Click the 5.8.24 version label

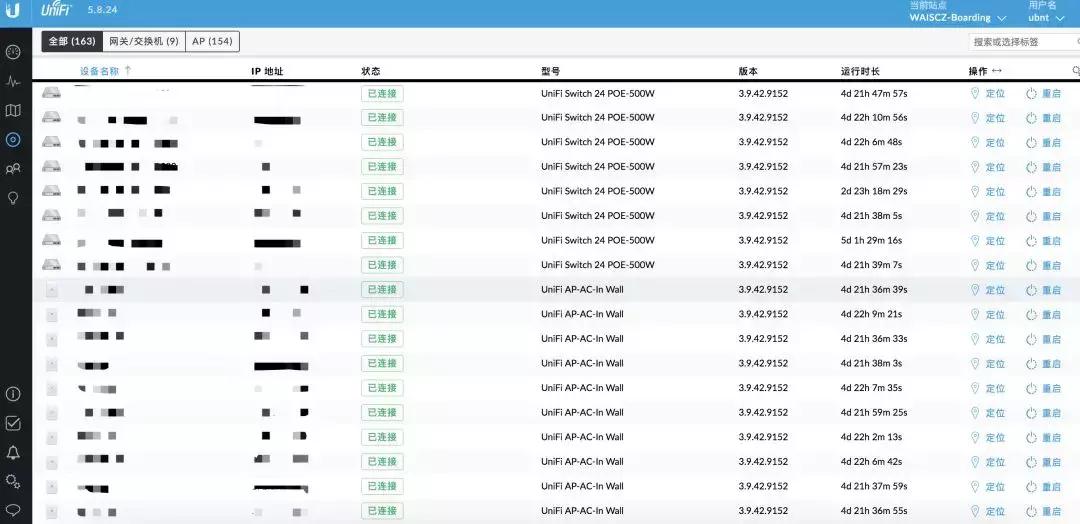pyautogui.click(x=102, y=10)
